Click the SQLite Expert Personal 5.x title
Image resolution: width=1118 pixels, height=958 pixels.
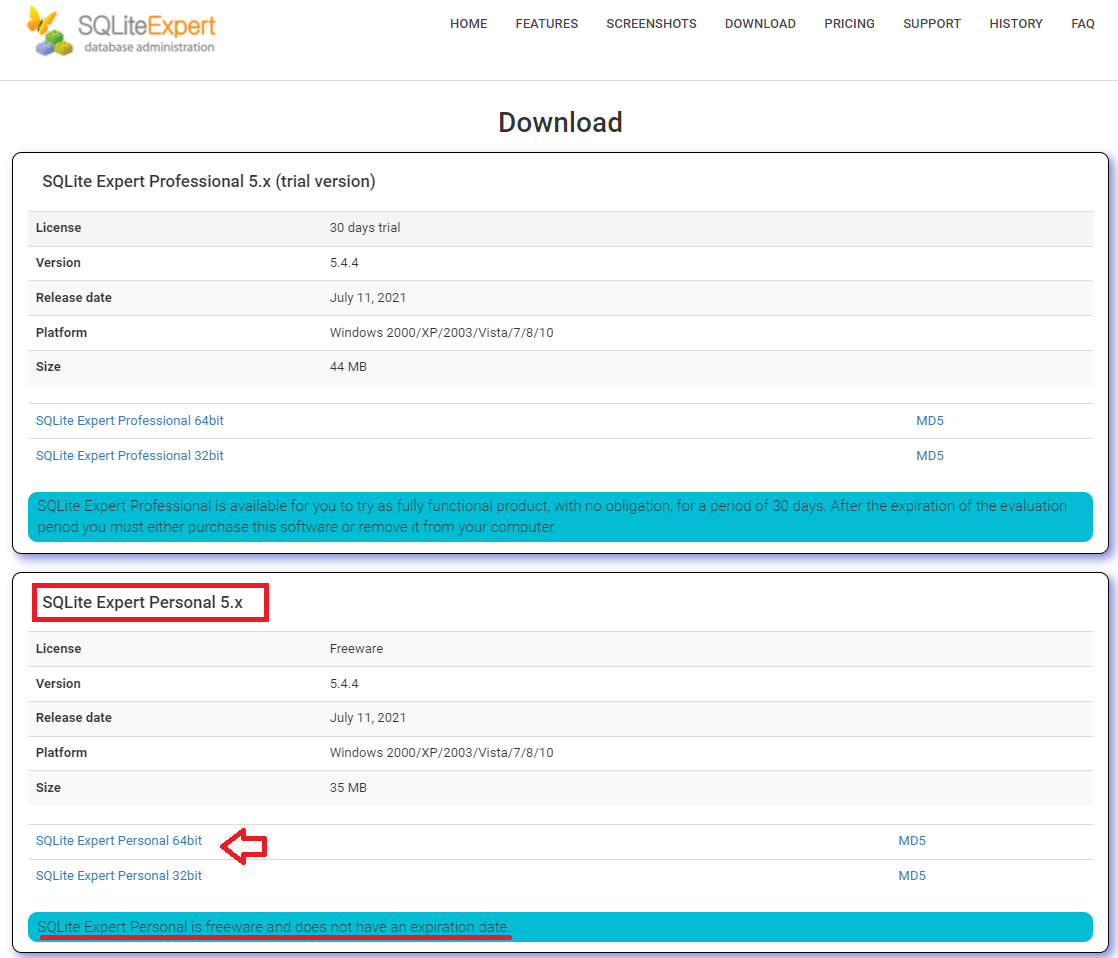point(148,602)
